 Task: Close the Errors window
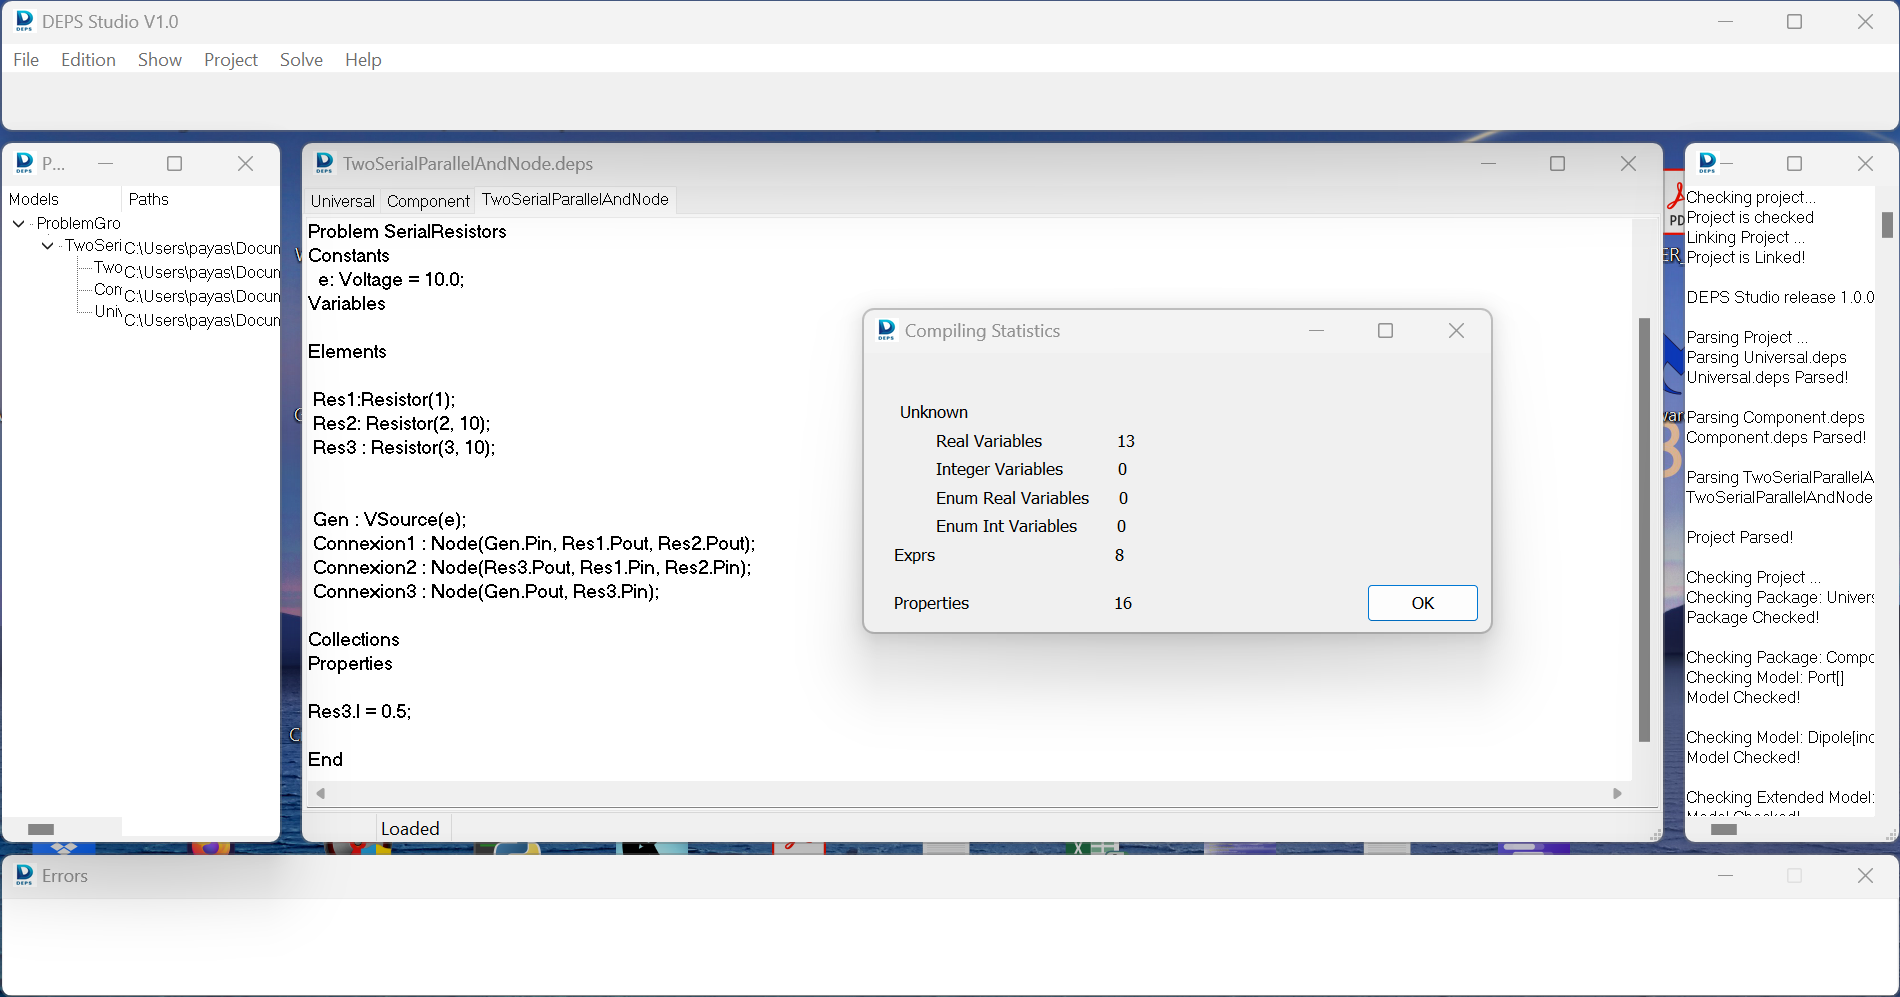1865,876
